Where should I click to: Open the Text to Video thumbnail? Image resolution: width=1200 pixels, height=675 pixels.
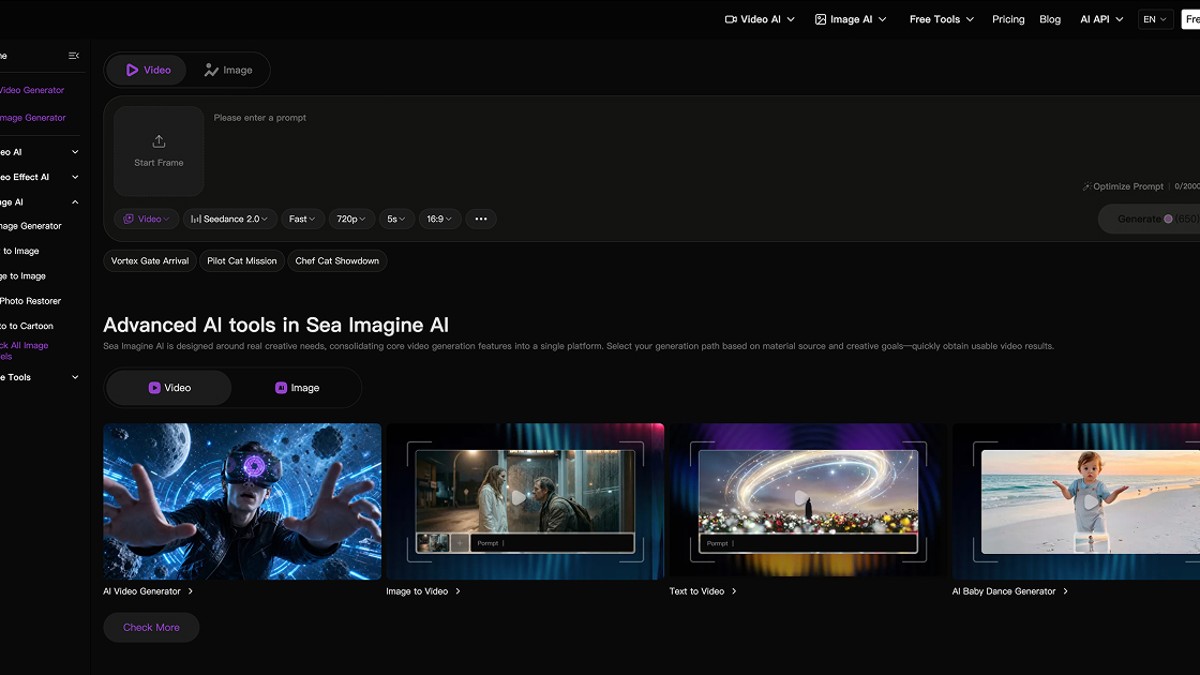tap(808, 501)
